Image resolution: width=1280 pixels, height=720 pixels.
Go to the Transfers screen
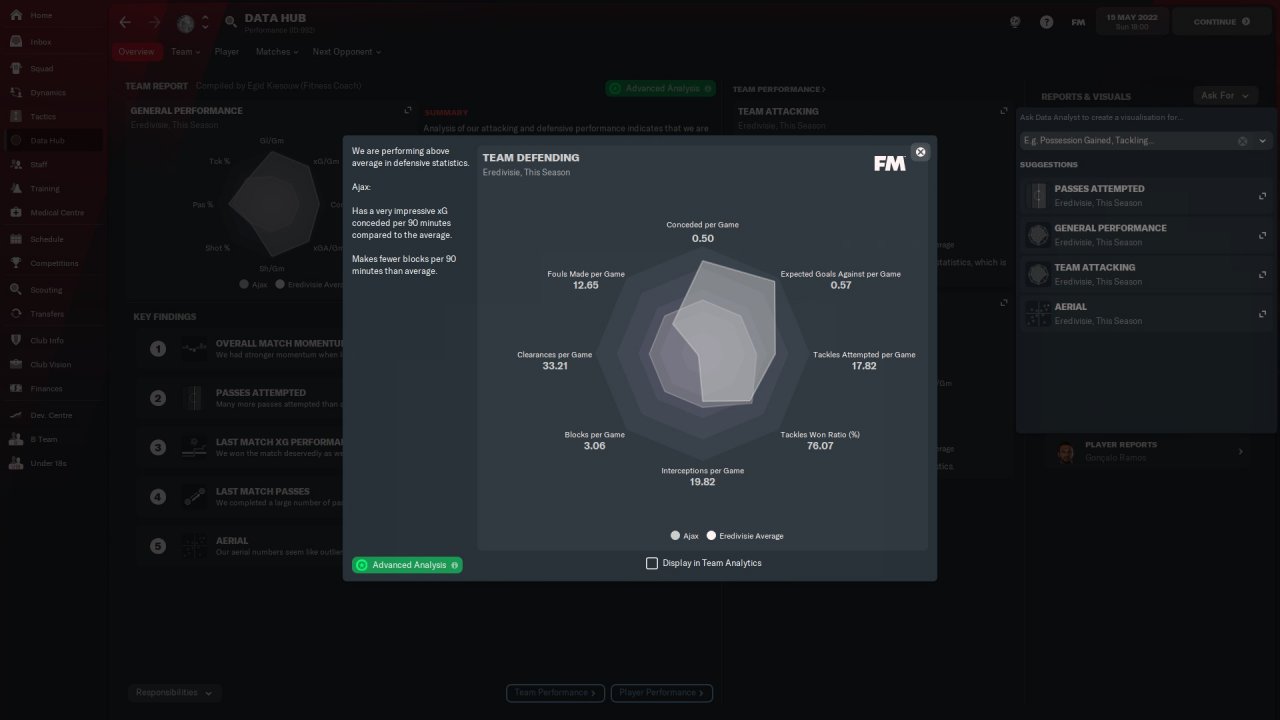click(52, 314)
